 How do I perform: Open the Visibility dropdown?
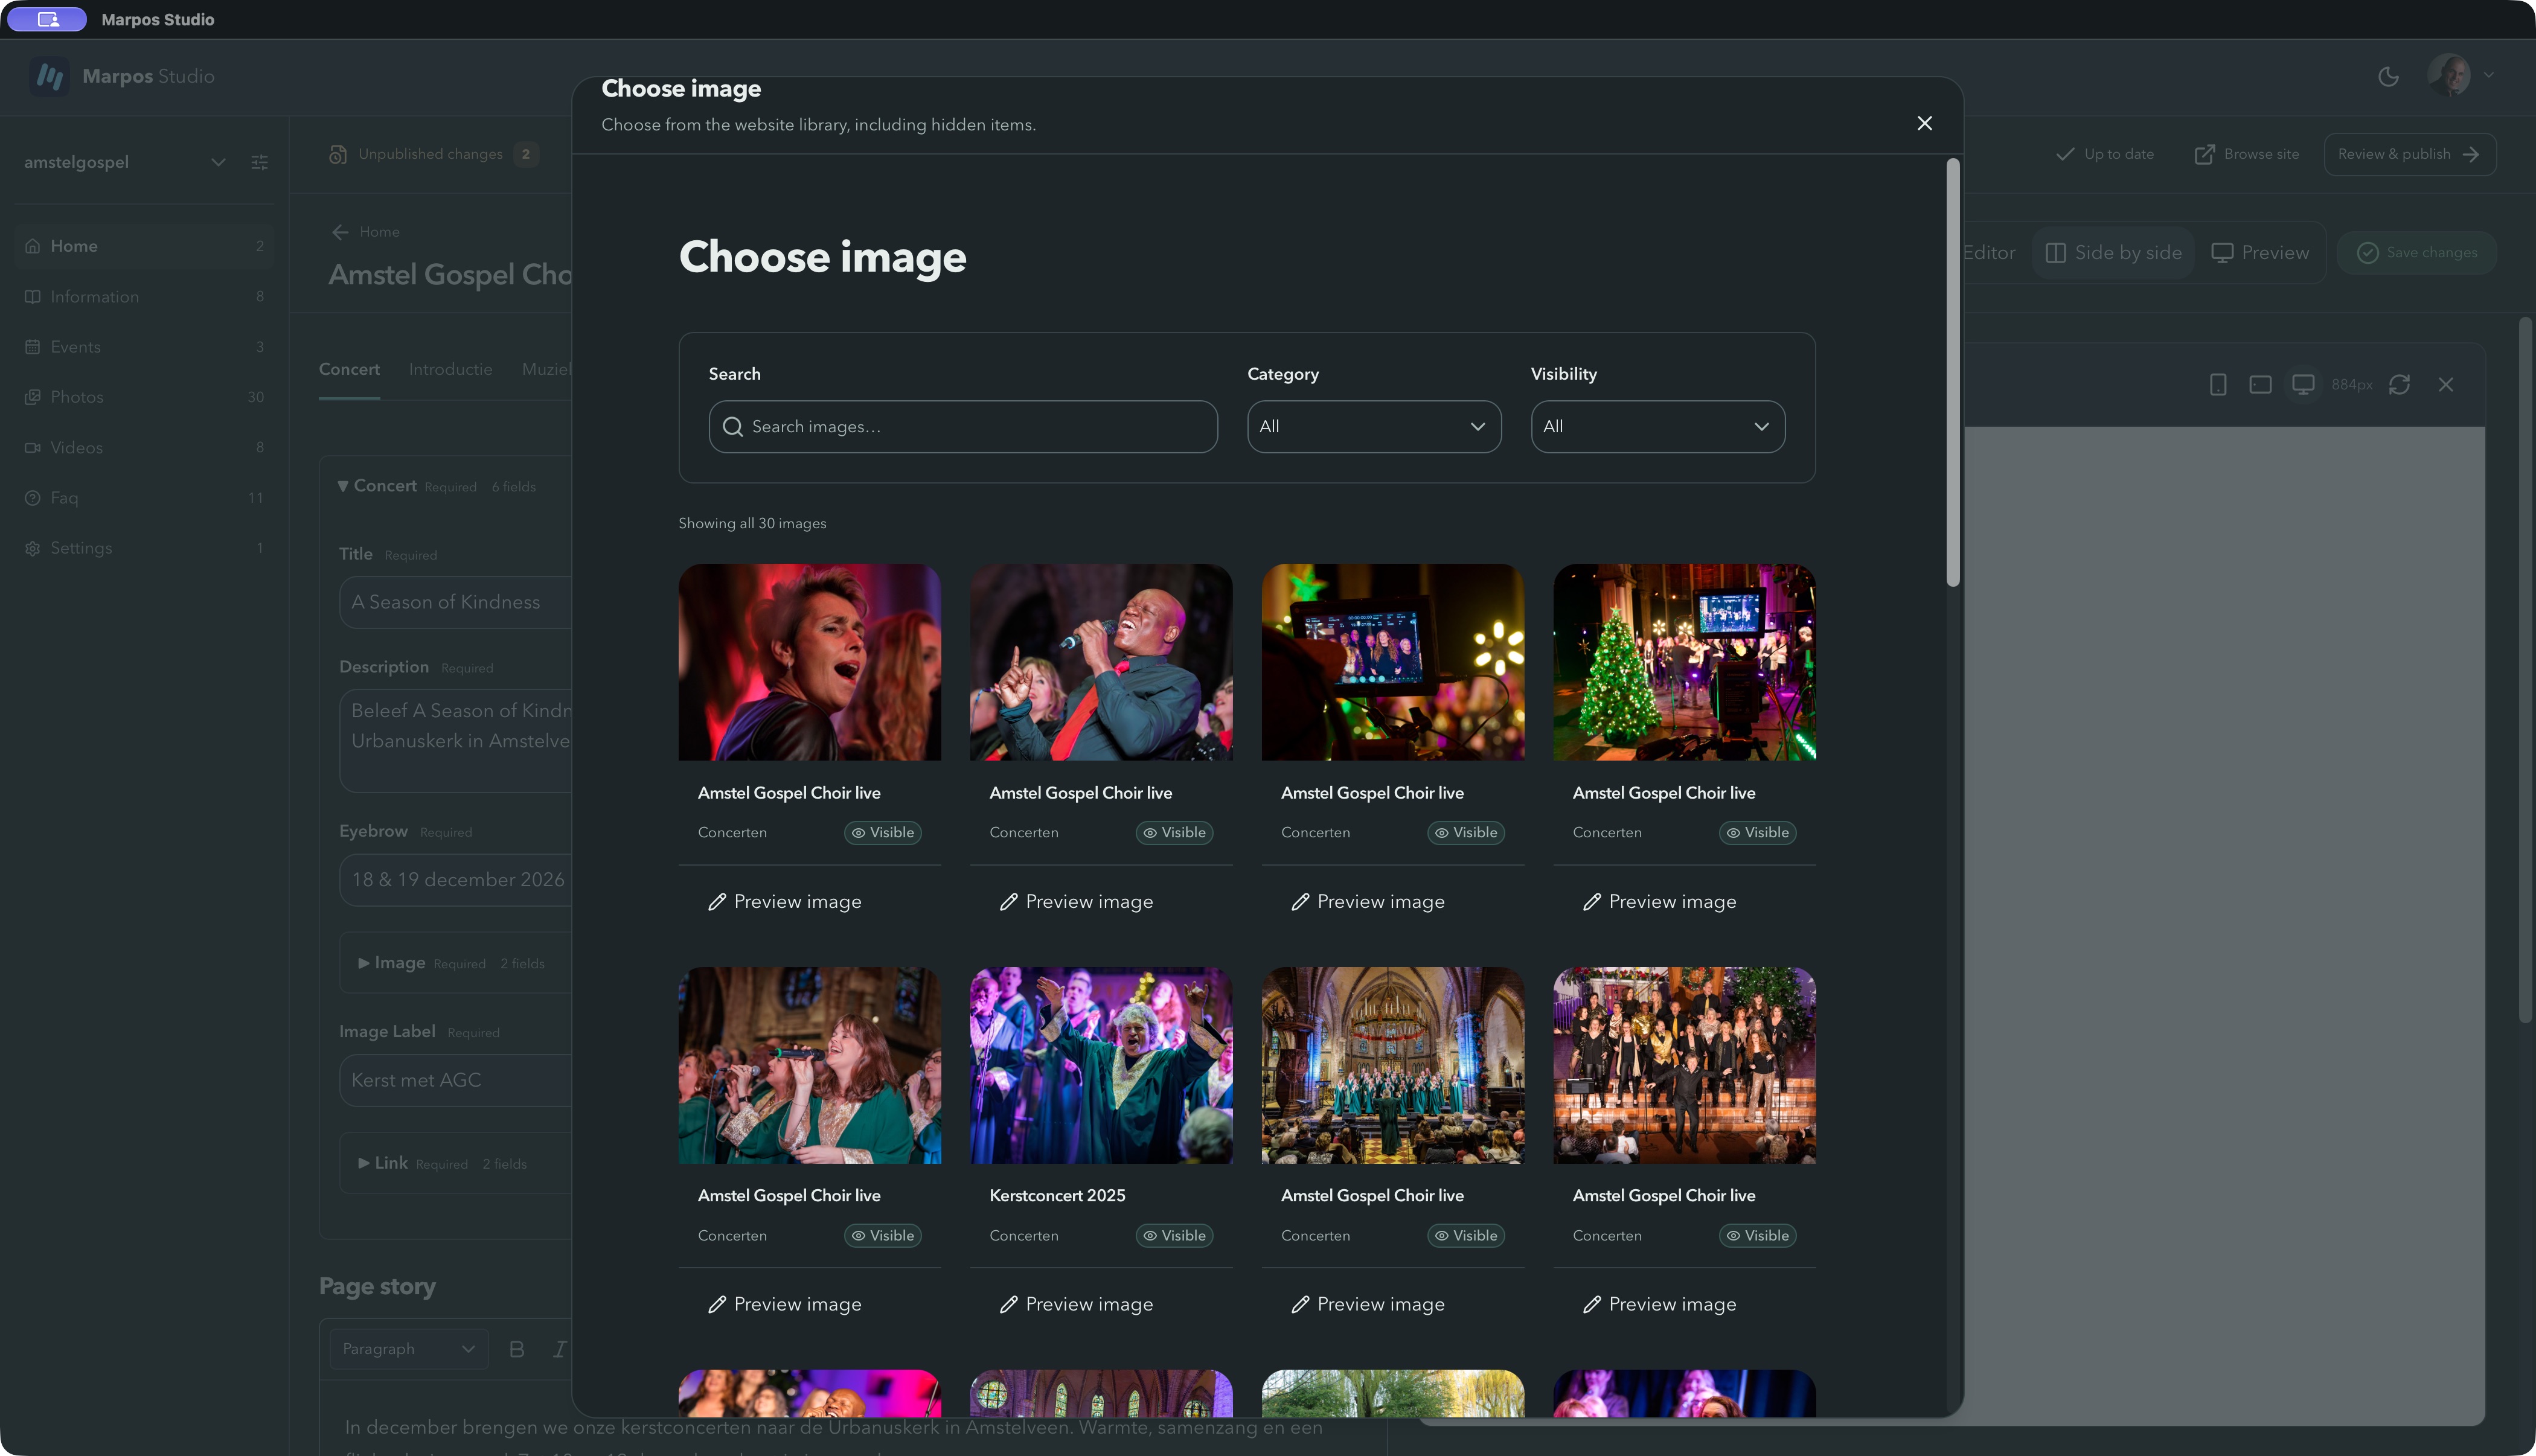[1658, 427]
